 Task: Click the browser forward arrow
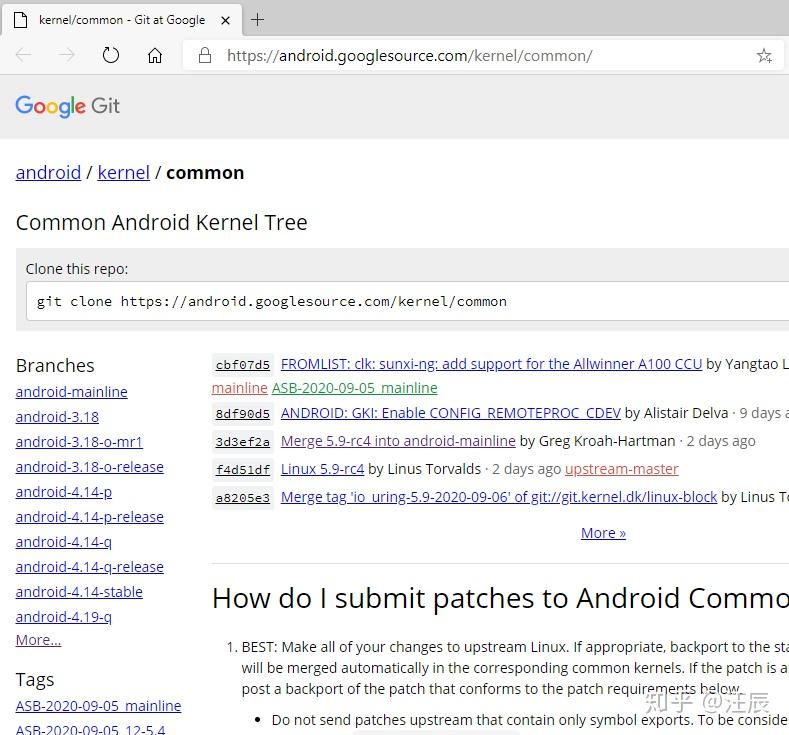[67, 56]
